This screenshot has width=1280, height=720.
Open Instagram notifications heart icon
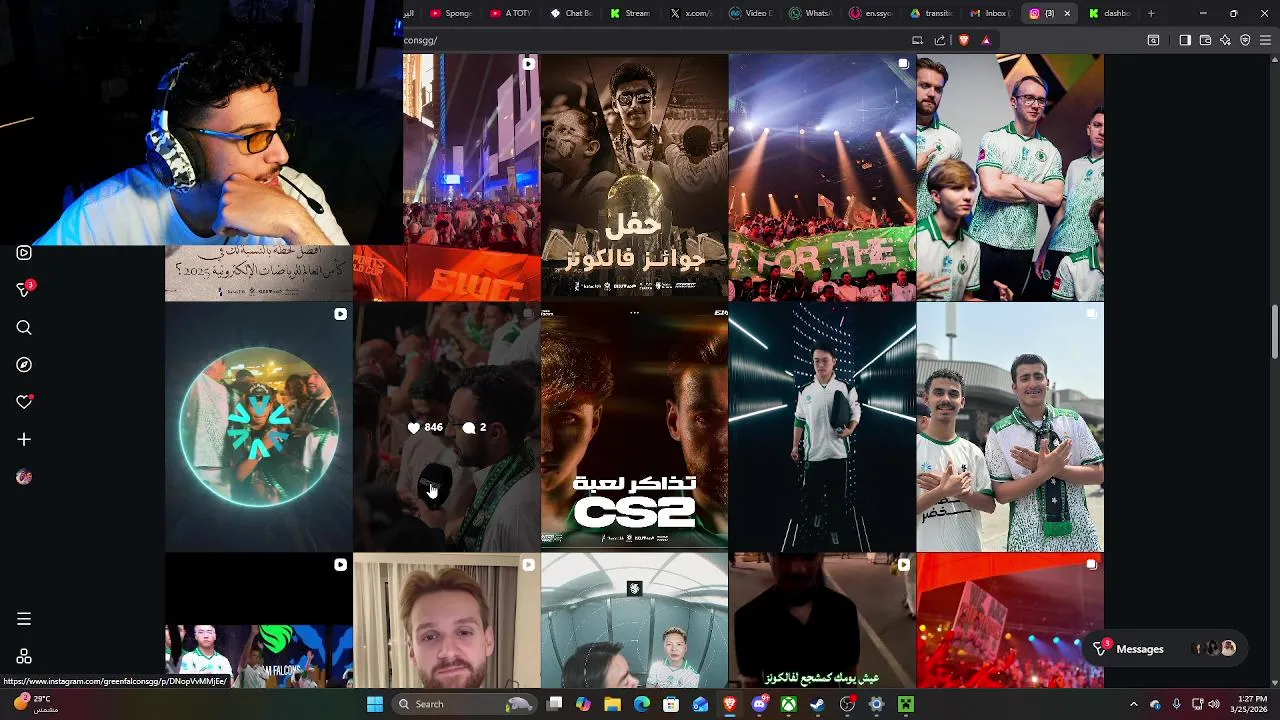[24, 402]
